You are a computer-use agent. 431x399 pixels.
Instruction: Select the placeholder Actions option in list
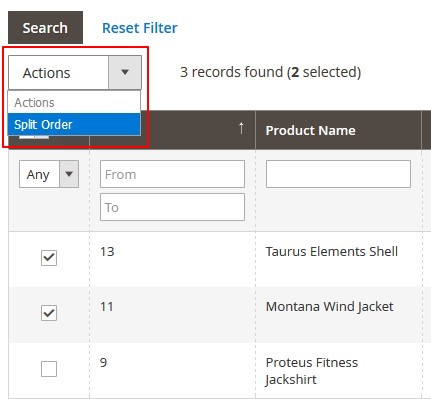point(74,103)
